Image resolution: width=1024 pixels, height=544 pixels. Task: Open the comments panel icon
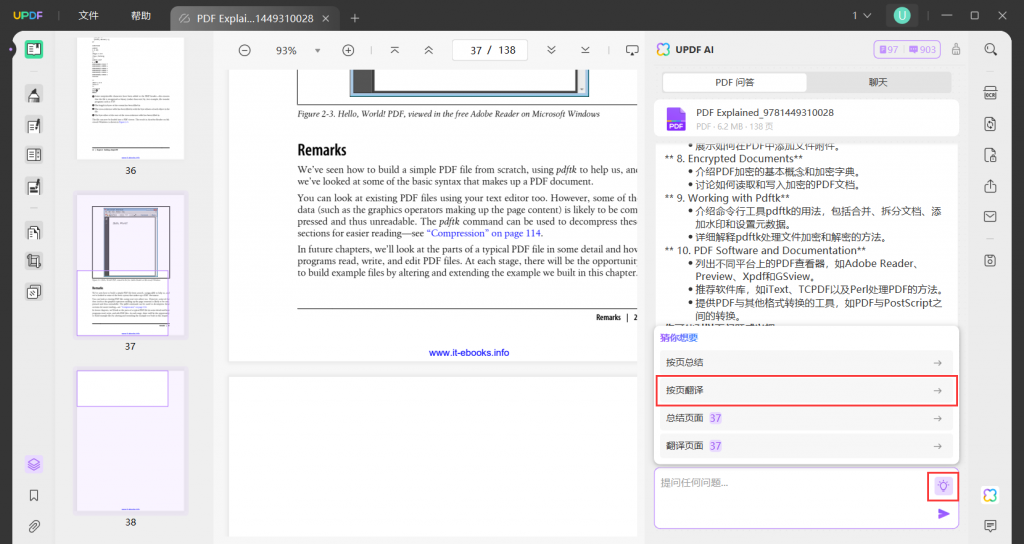991,526
